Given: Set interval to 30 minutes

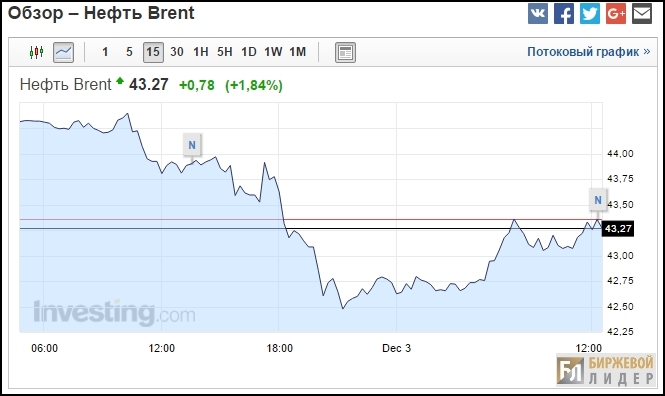Looking at the screenshot, I should tap(177, 52).
